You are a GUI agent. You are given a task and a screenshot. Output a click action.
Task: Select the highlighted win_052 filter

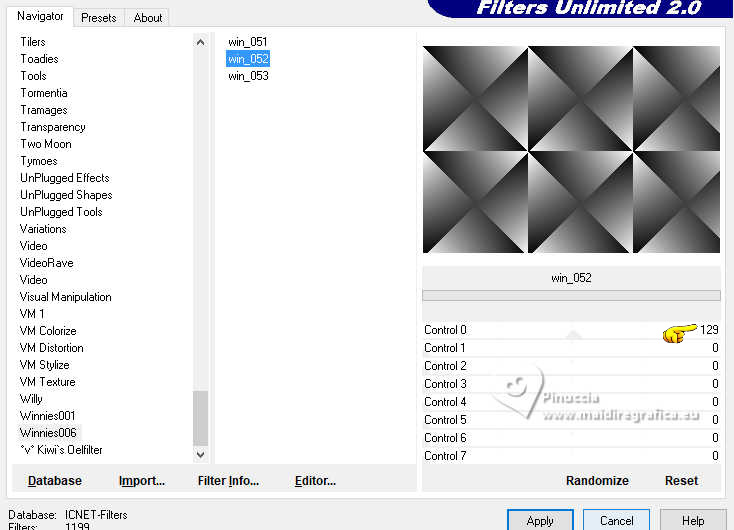click(248, 59)
